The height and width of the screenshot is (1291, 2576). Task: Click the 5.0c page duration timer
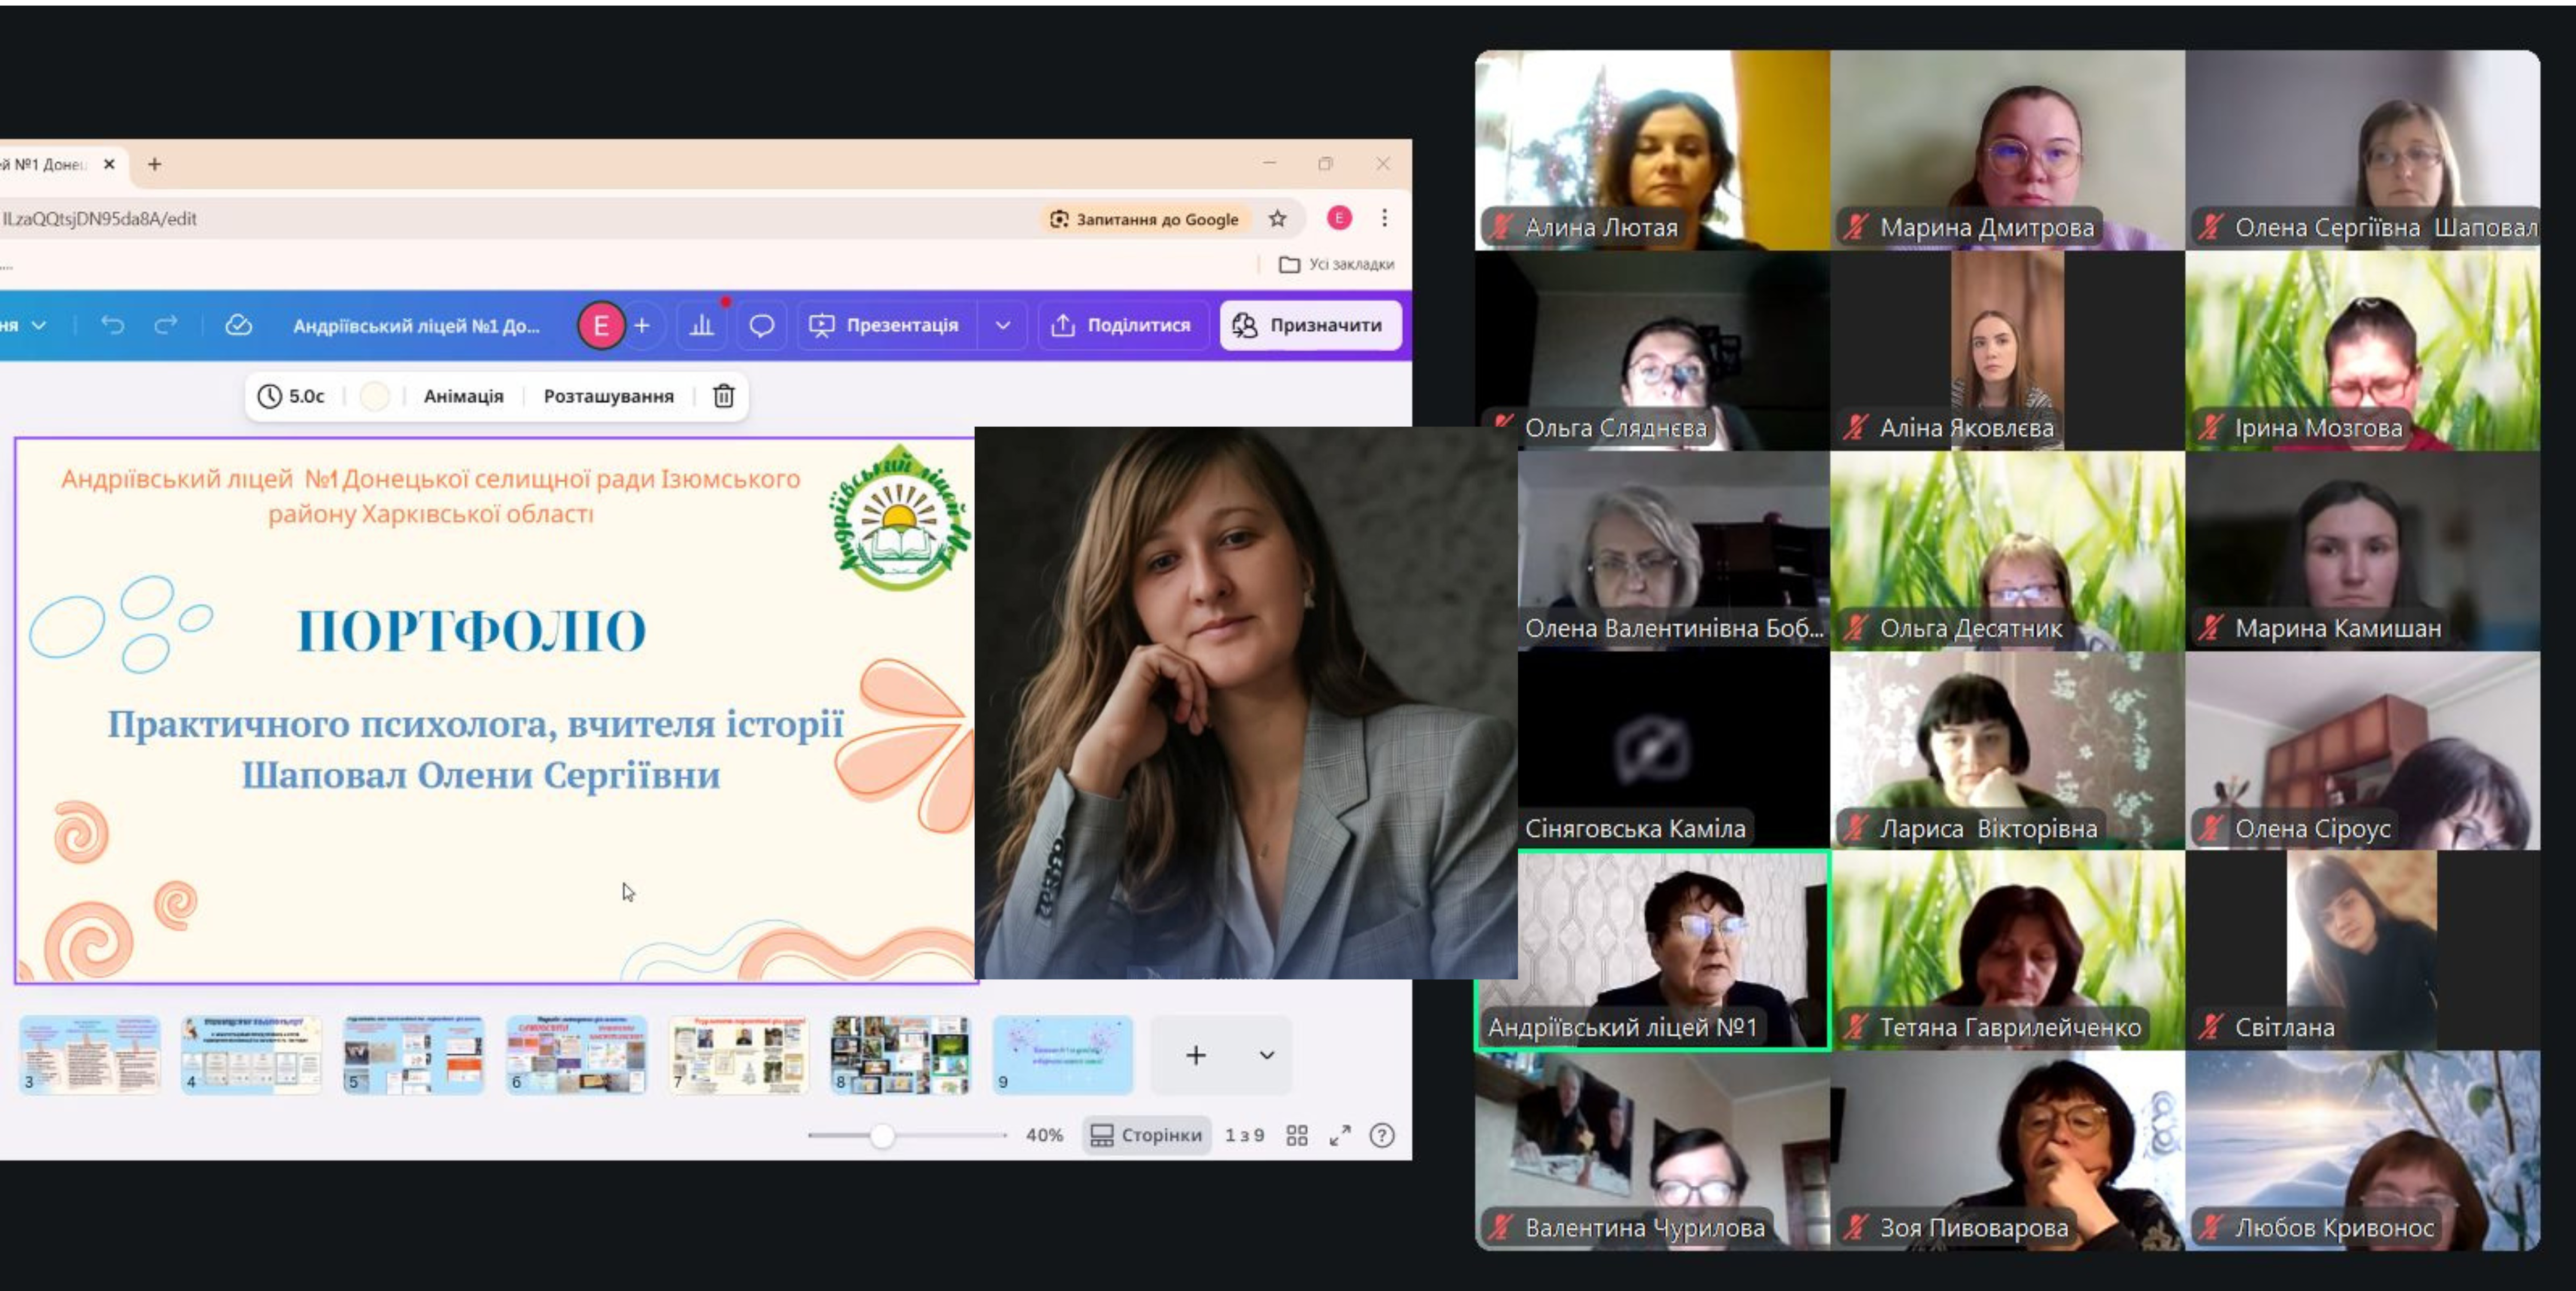point(291,396)
